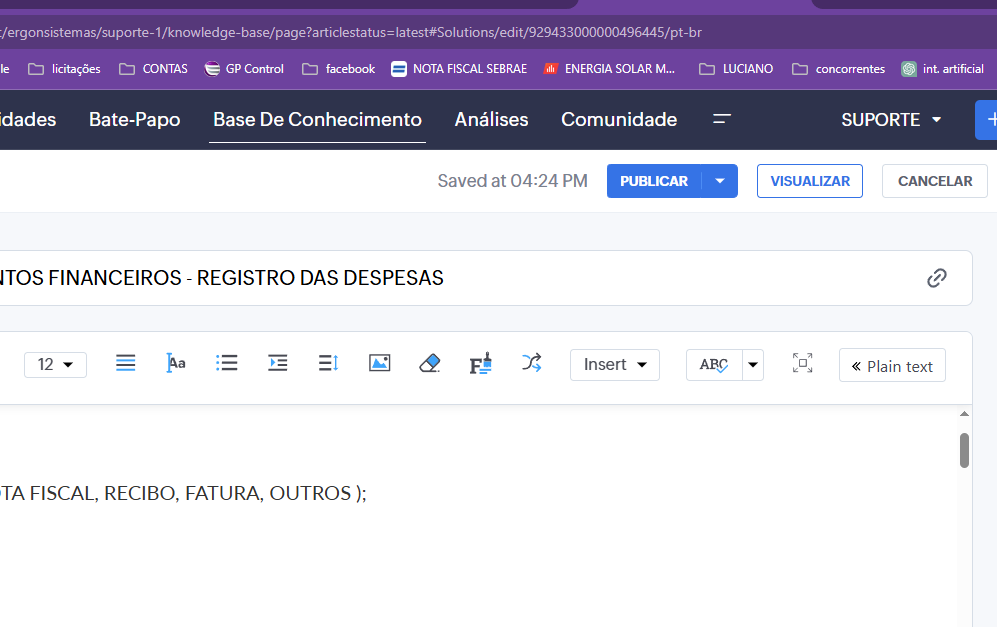Screen dimensions: 997x627
Task: Open the Comunidade tab
Action: pyautogui.click(x=619, y=120)
